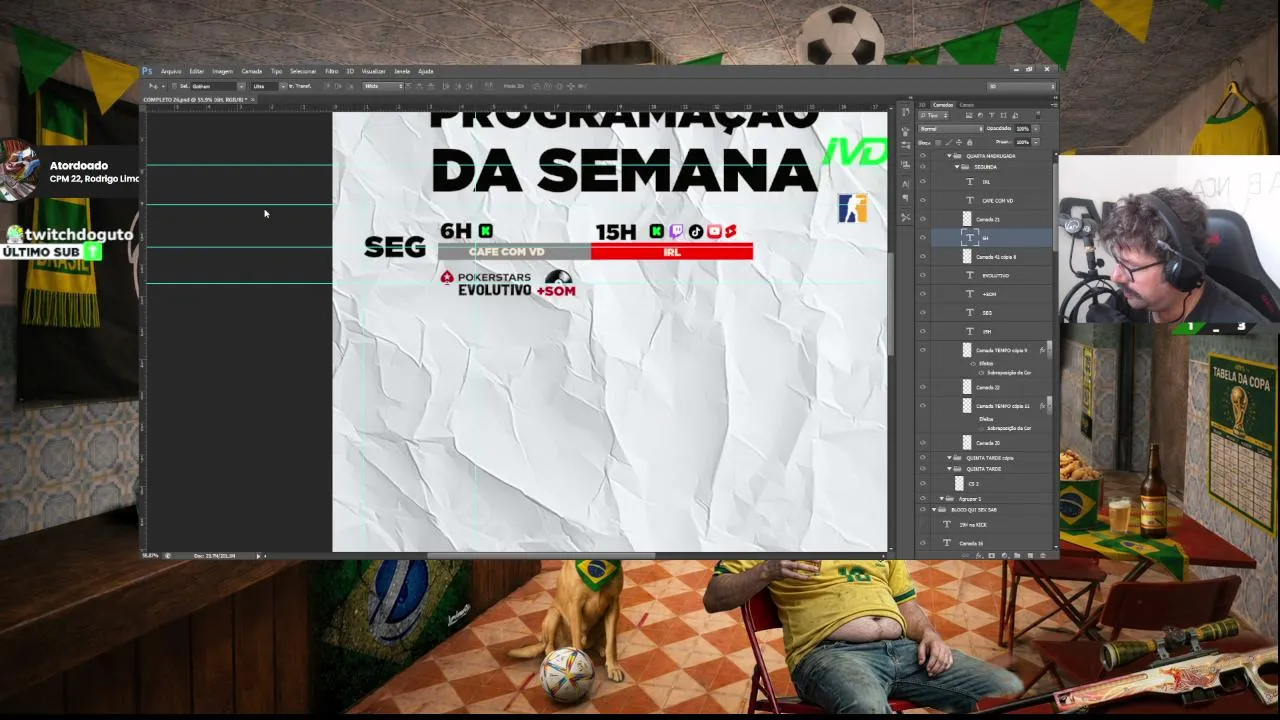Enable the adjustment layer filter icon
The height and width of the screenshot is (720, 1280).
pos(980,116)
